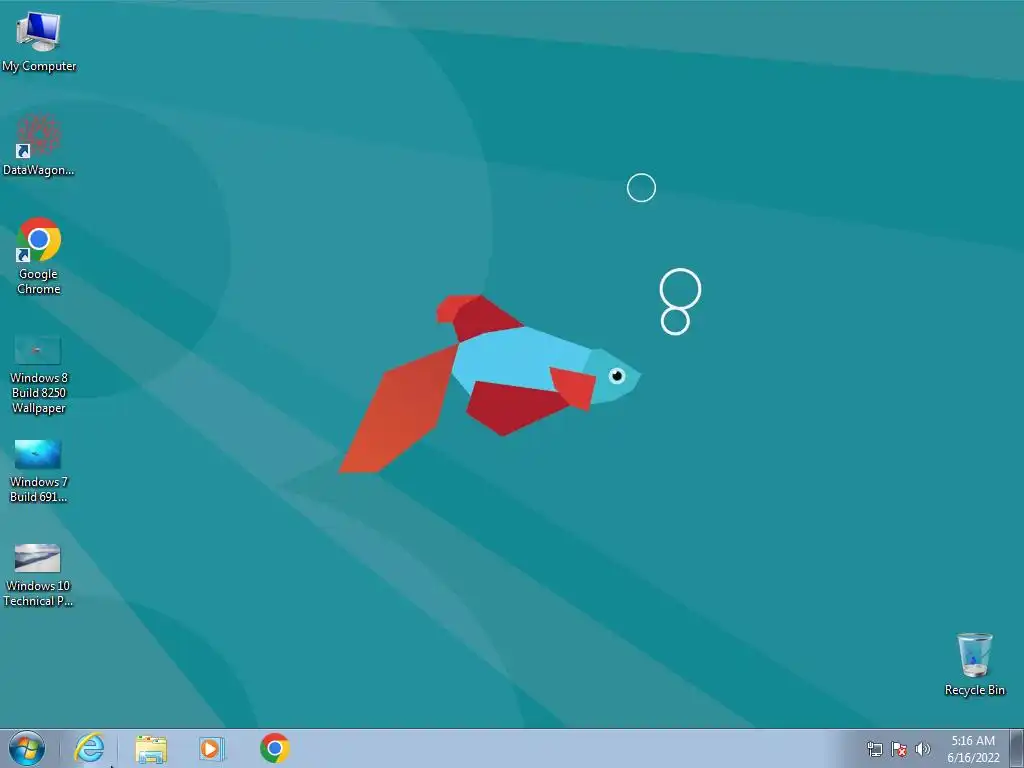Launch Internet Explorer from the taskbar
1024x768 pixels.
coord(89,748)
